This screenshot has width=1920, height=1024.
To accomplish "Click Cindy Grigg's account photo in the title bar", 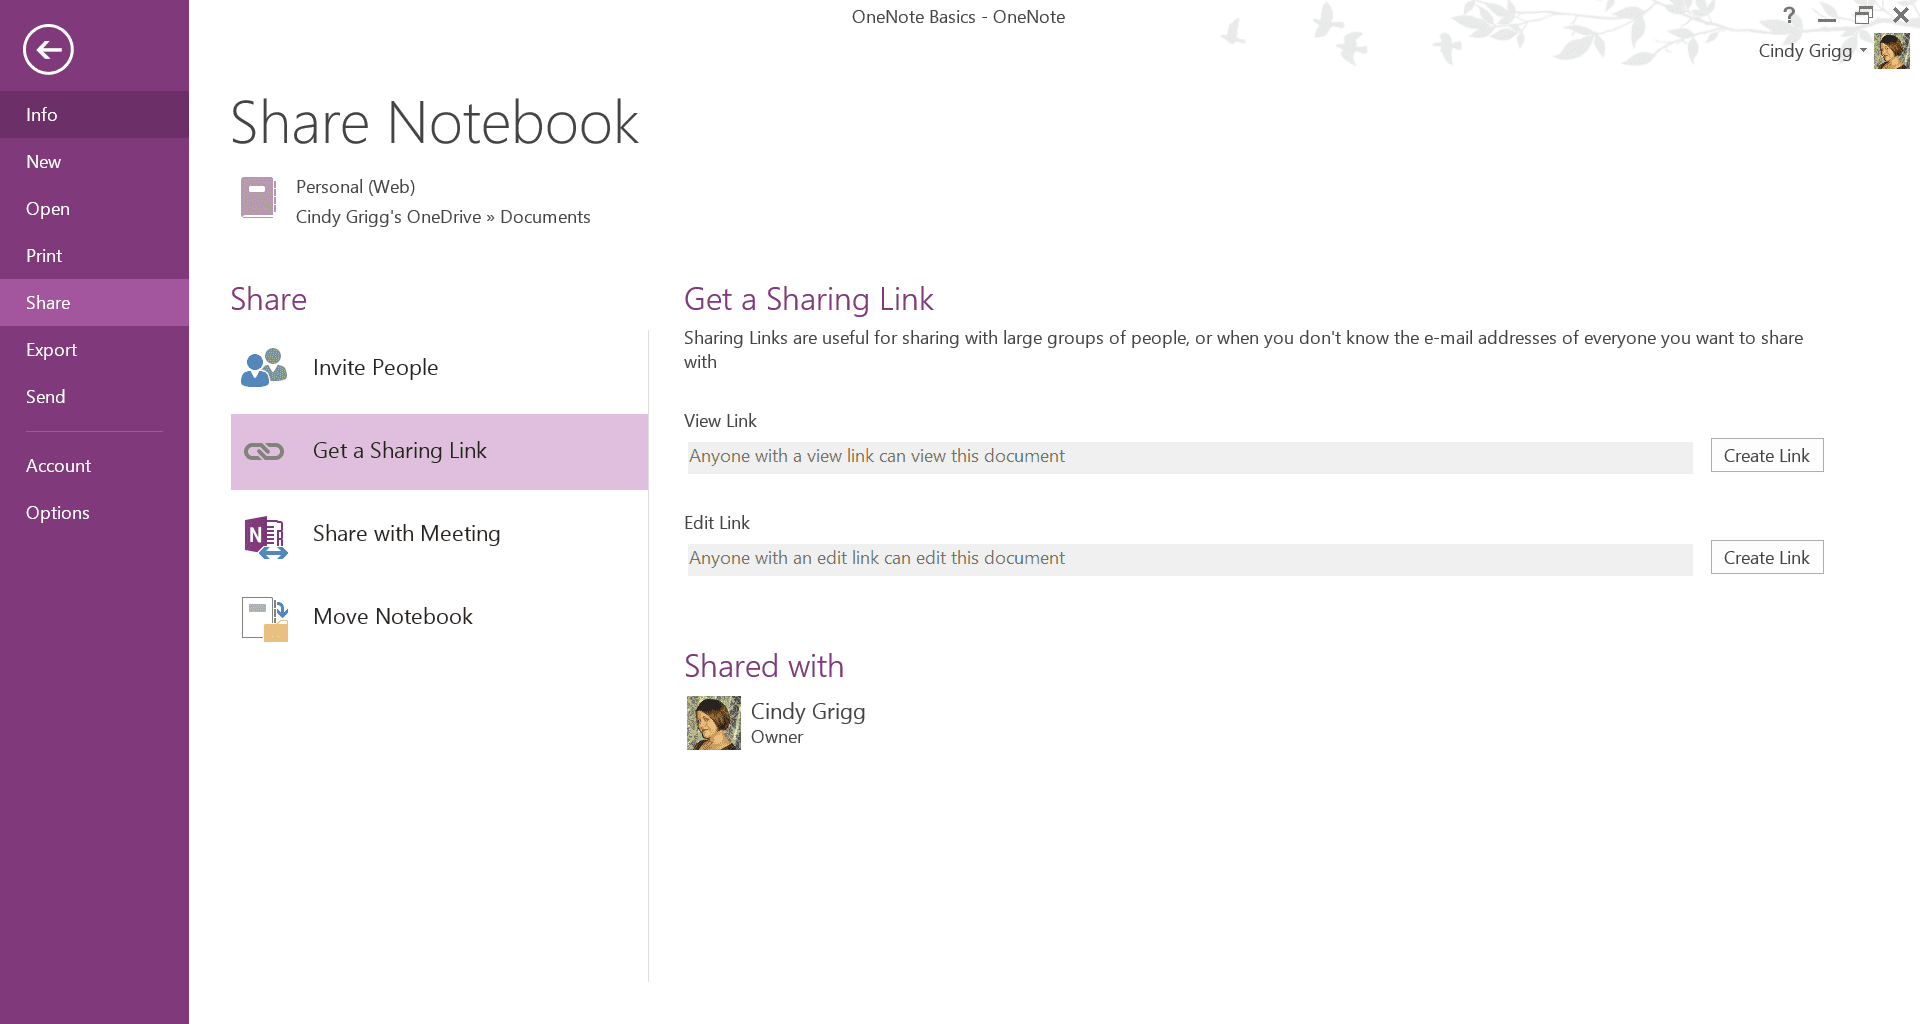I will pyautogui.click(x=1891, y=51).
